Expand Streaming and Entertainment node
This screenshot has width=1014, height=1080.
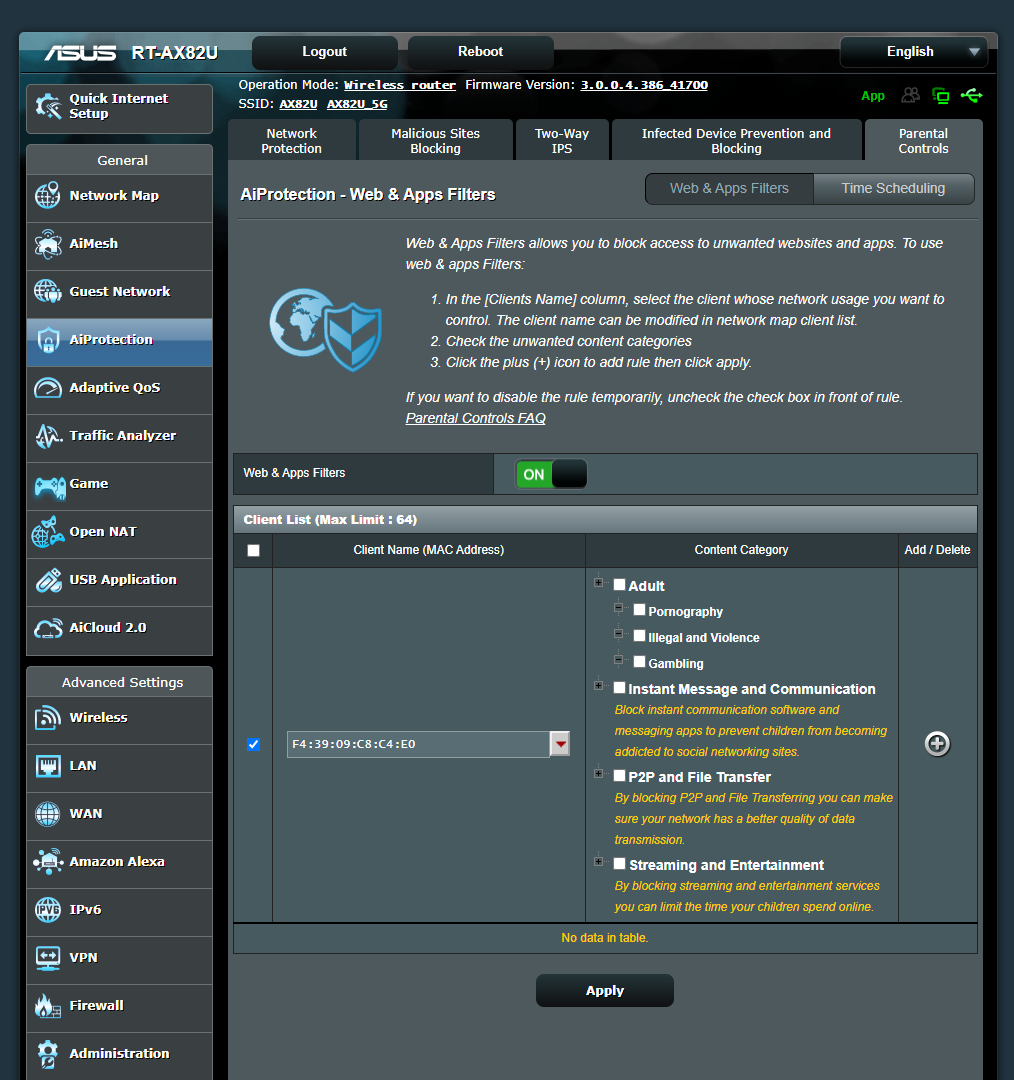point(598,862)
